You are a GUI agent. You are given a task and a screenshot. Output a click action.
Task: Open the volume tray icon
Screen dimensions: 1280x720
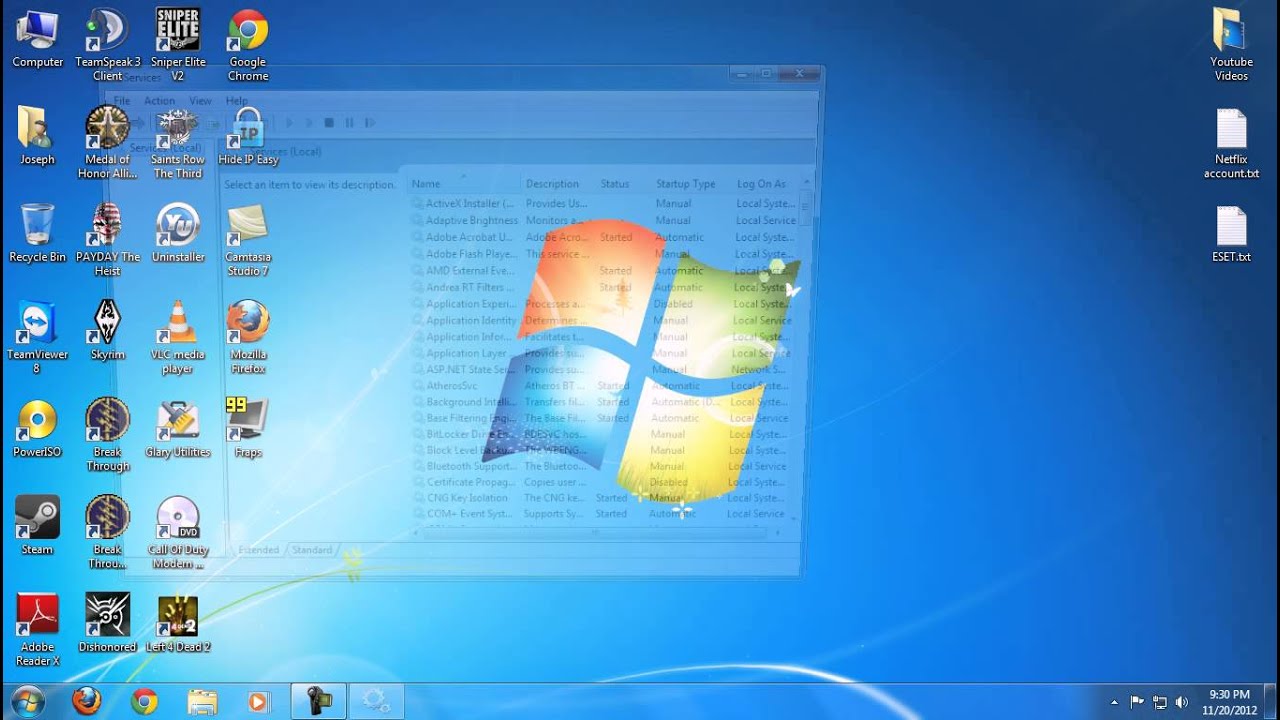tap(1182, 702)
